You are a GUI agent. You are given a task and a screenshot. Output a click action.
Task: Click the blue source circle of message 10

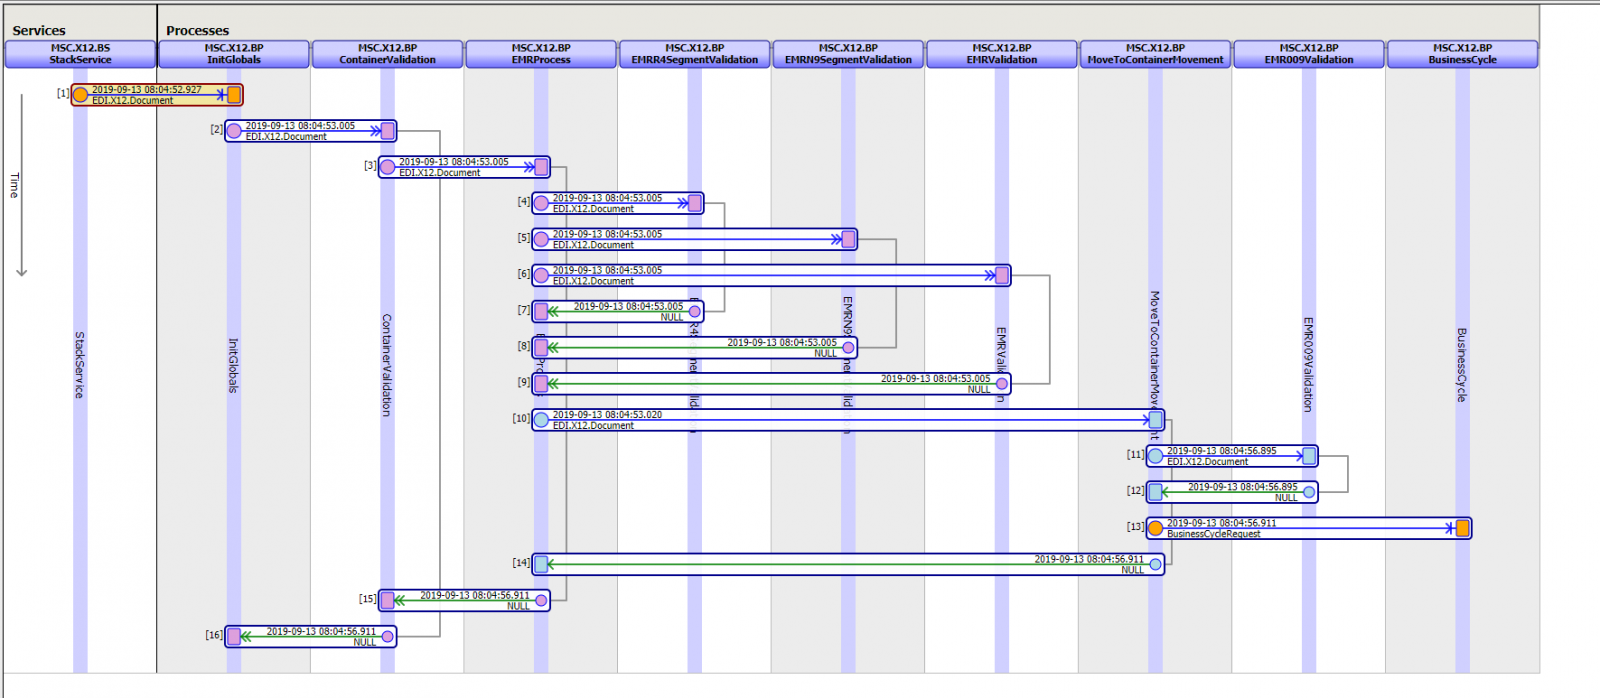pos(541,420)
